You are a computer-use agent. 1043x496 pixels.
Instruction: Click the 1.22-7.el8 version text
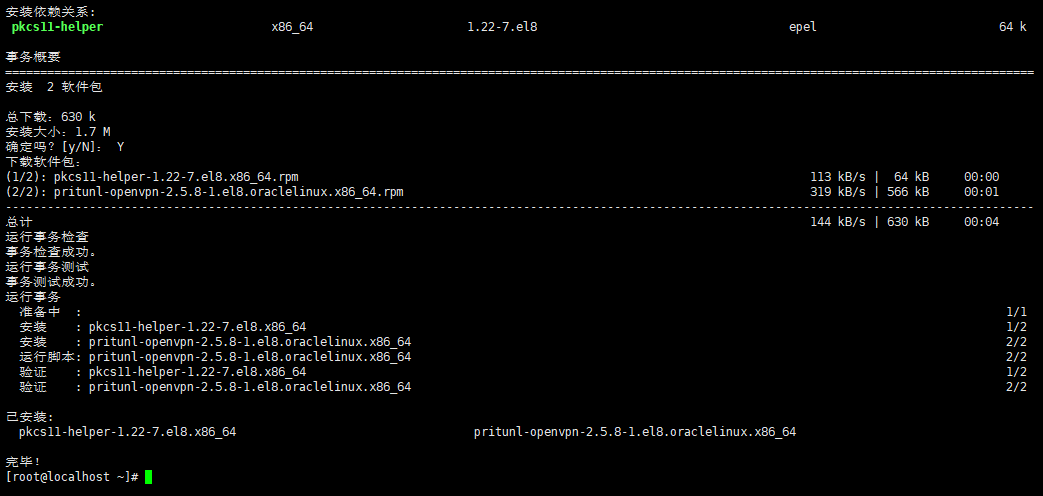[502, 27]
